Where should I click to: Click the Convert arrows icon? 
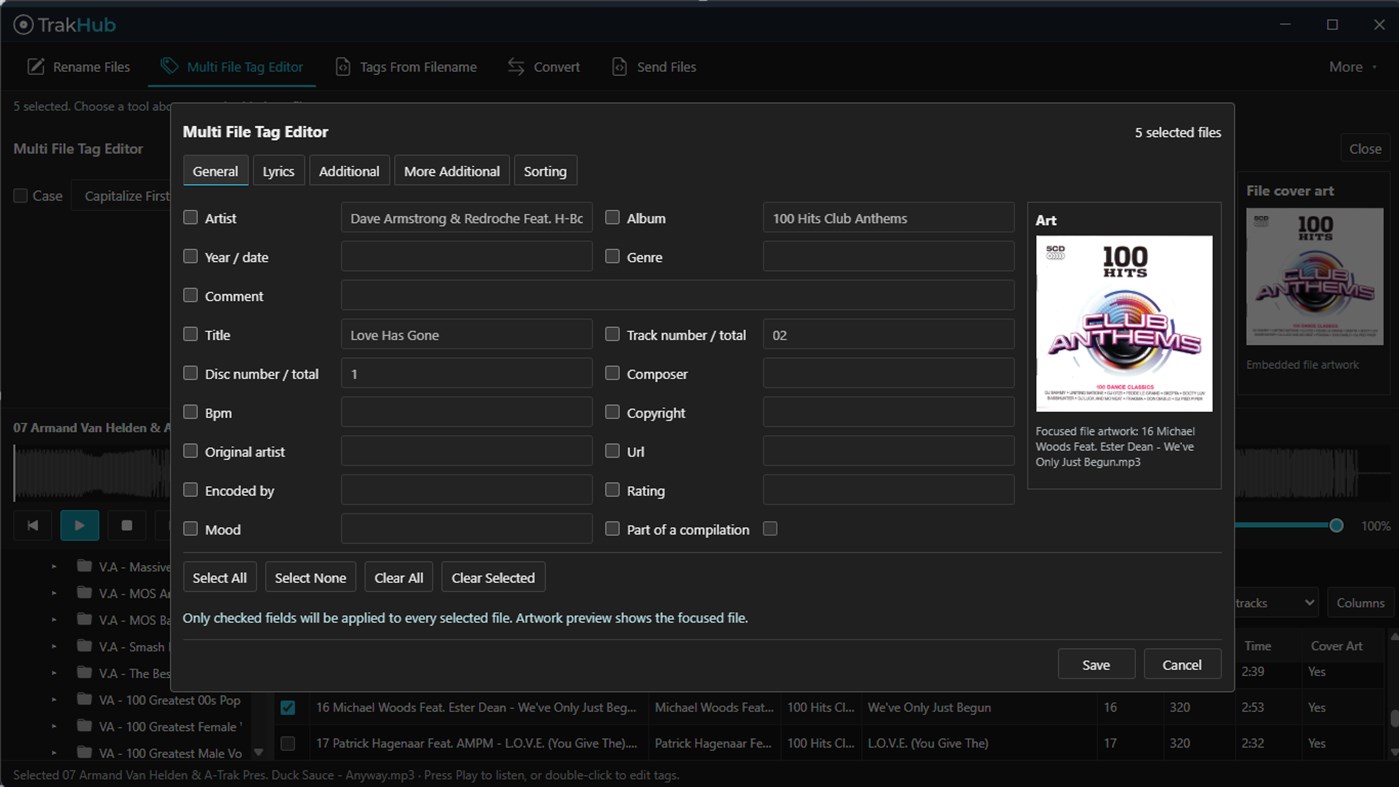[x=516, y=67]
